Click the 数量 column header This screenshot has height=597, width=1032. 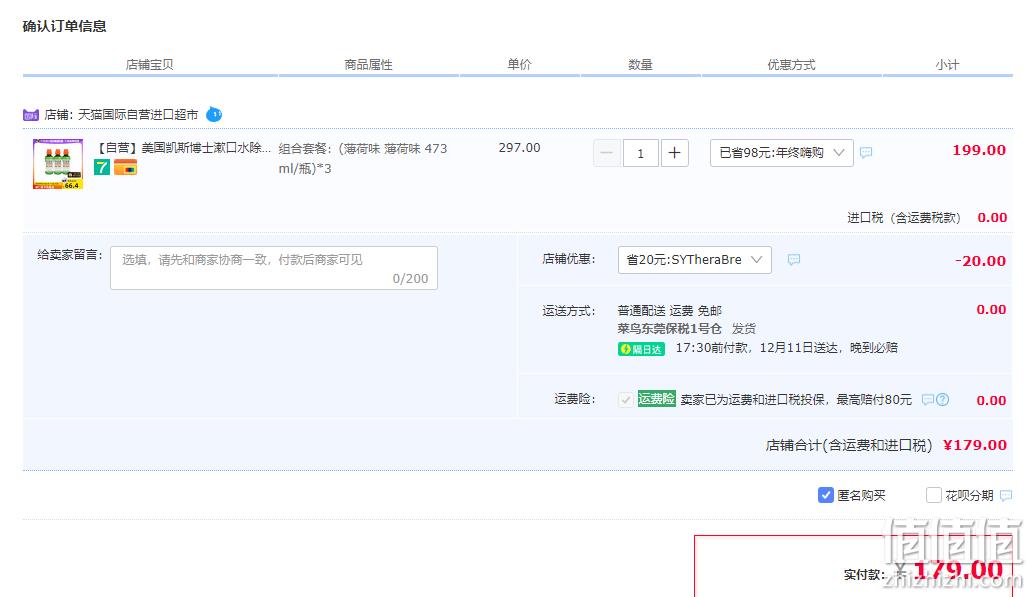coord(640,65)
